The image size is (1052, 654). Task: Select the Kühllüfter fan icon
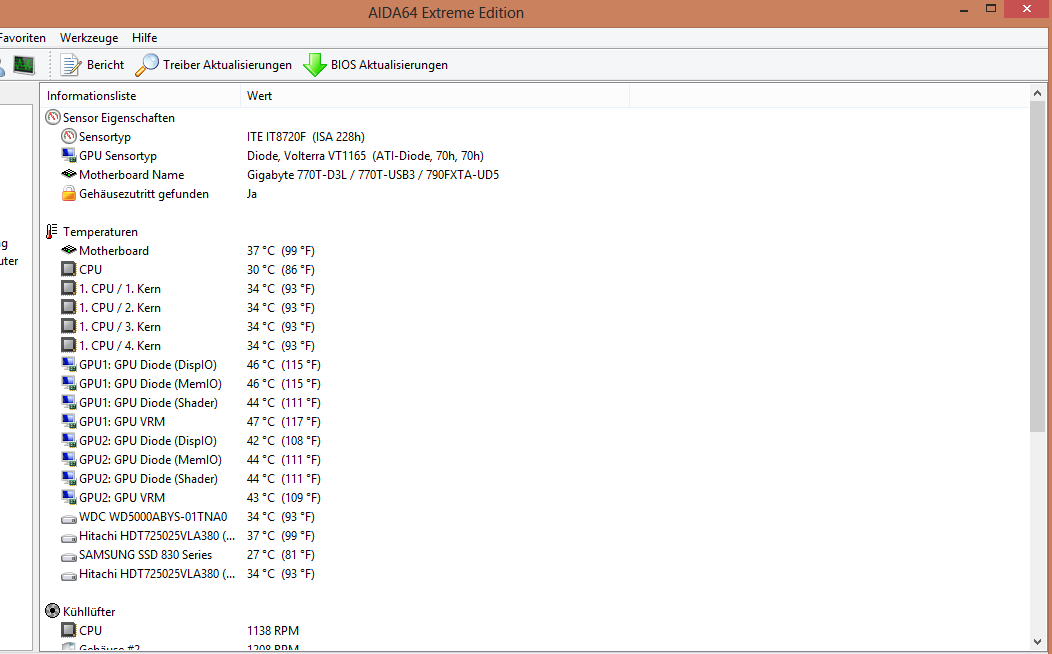coord(52,611)
